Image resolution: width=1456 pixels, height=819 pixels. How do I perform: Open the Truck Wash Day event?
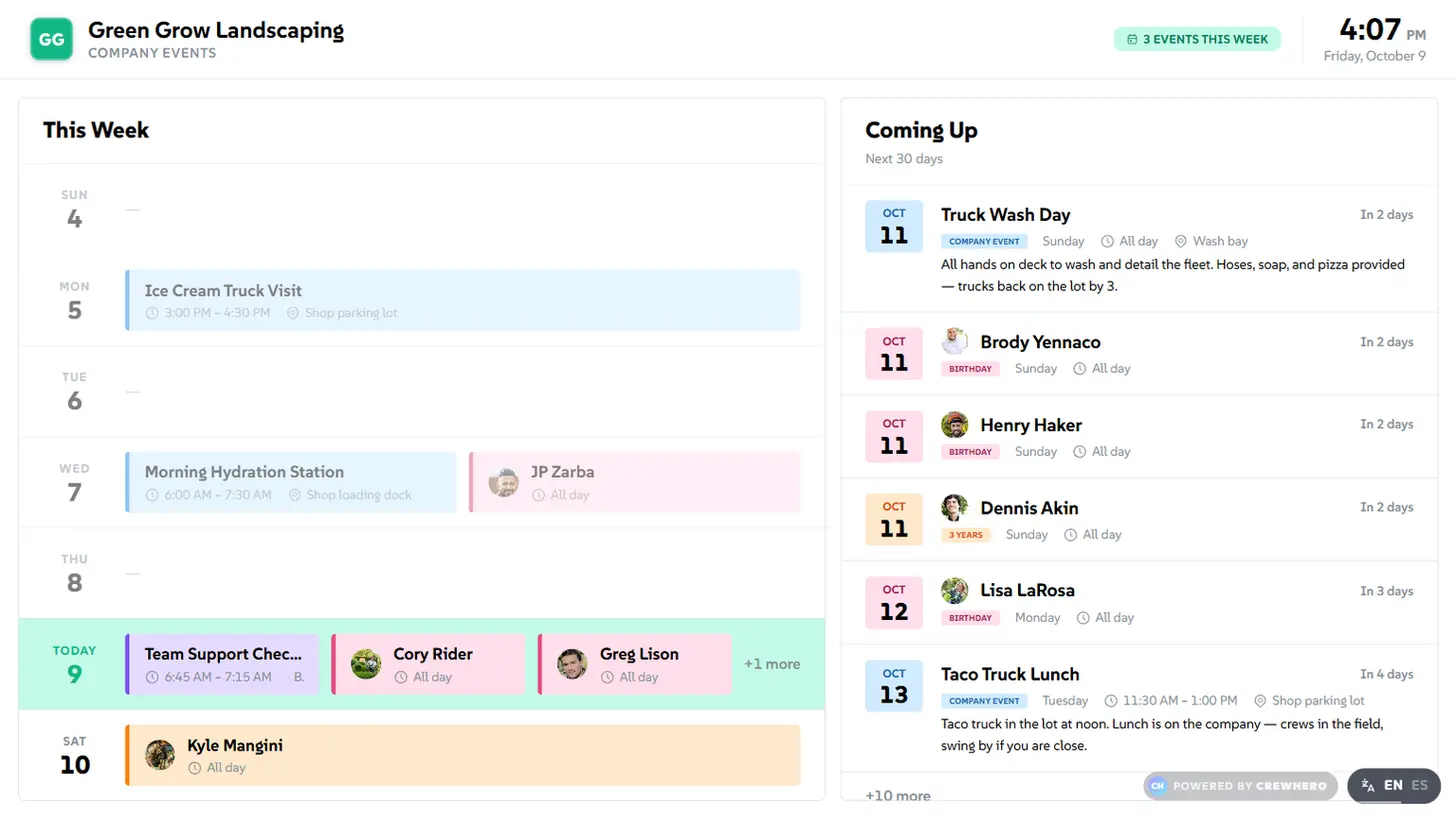[1139, 249]
